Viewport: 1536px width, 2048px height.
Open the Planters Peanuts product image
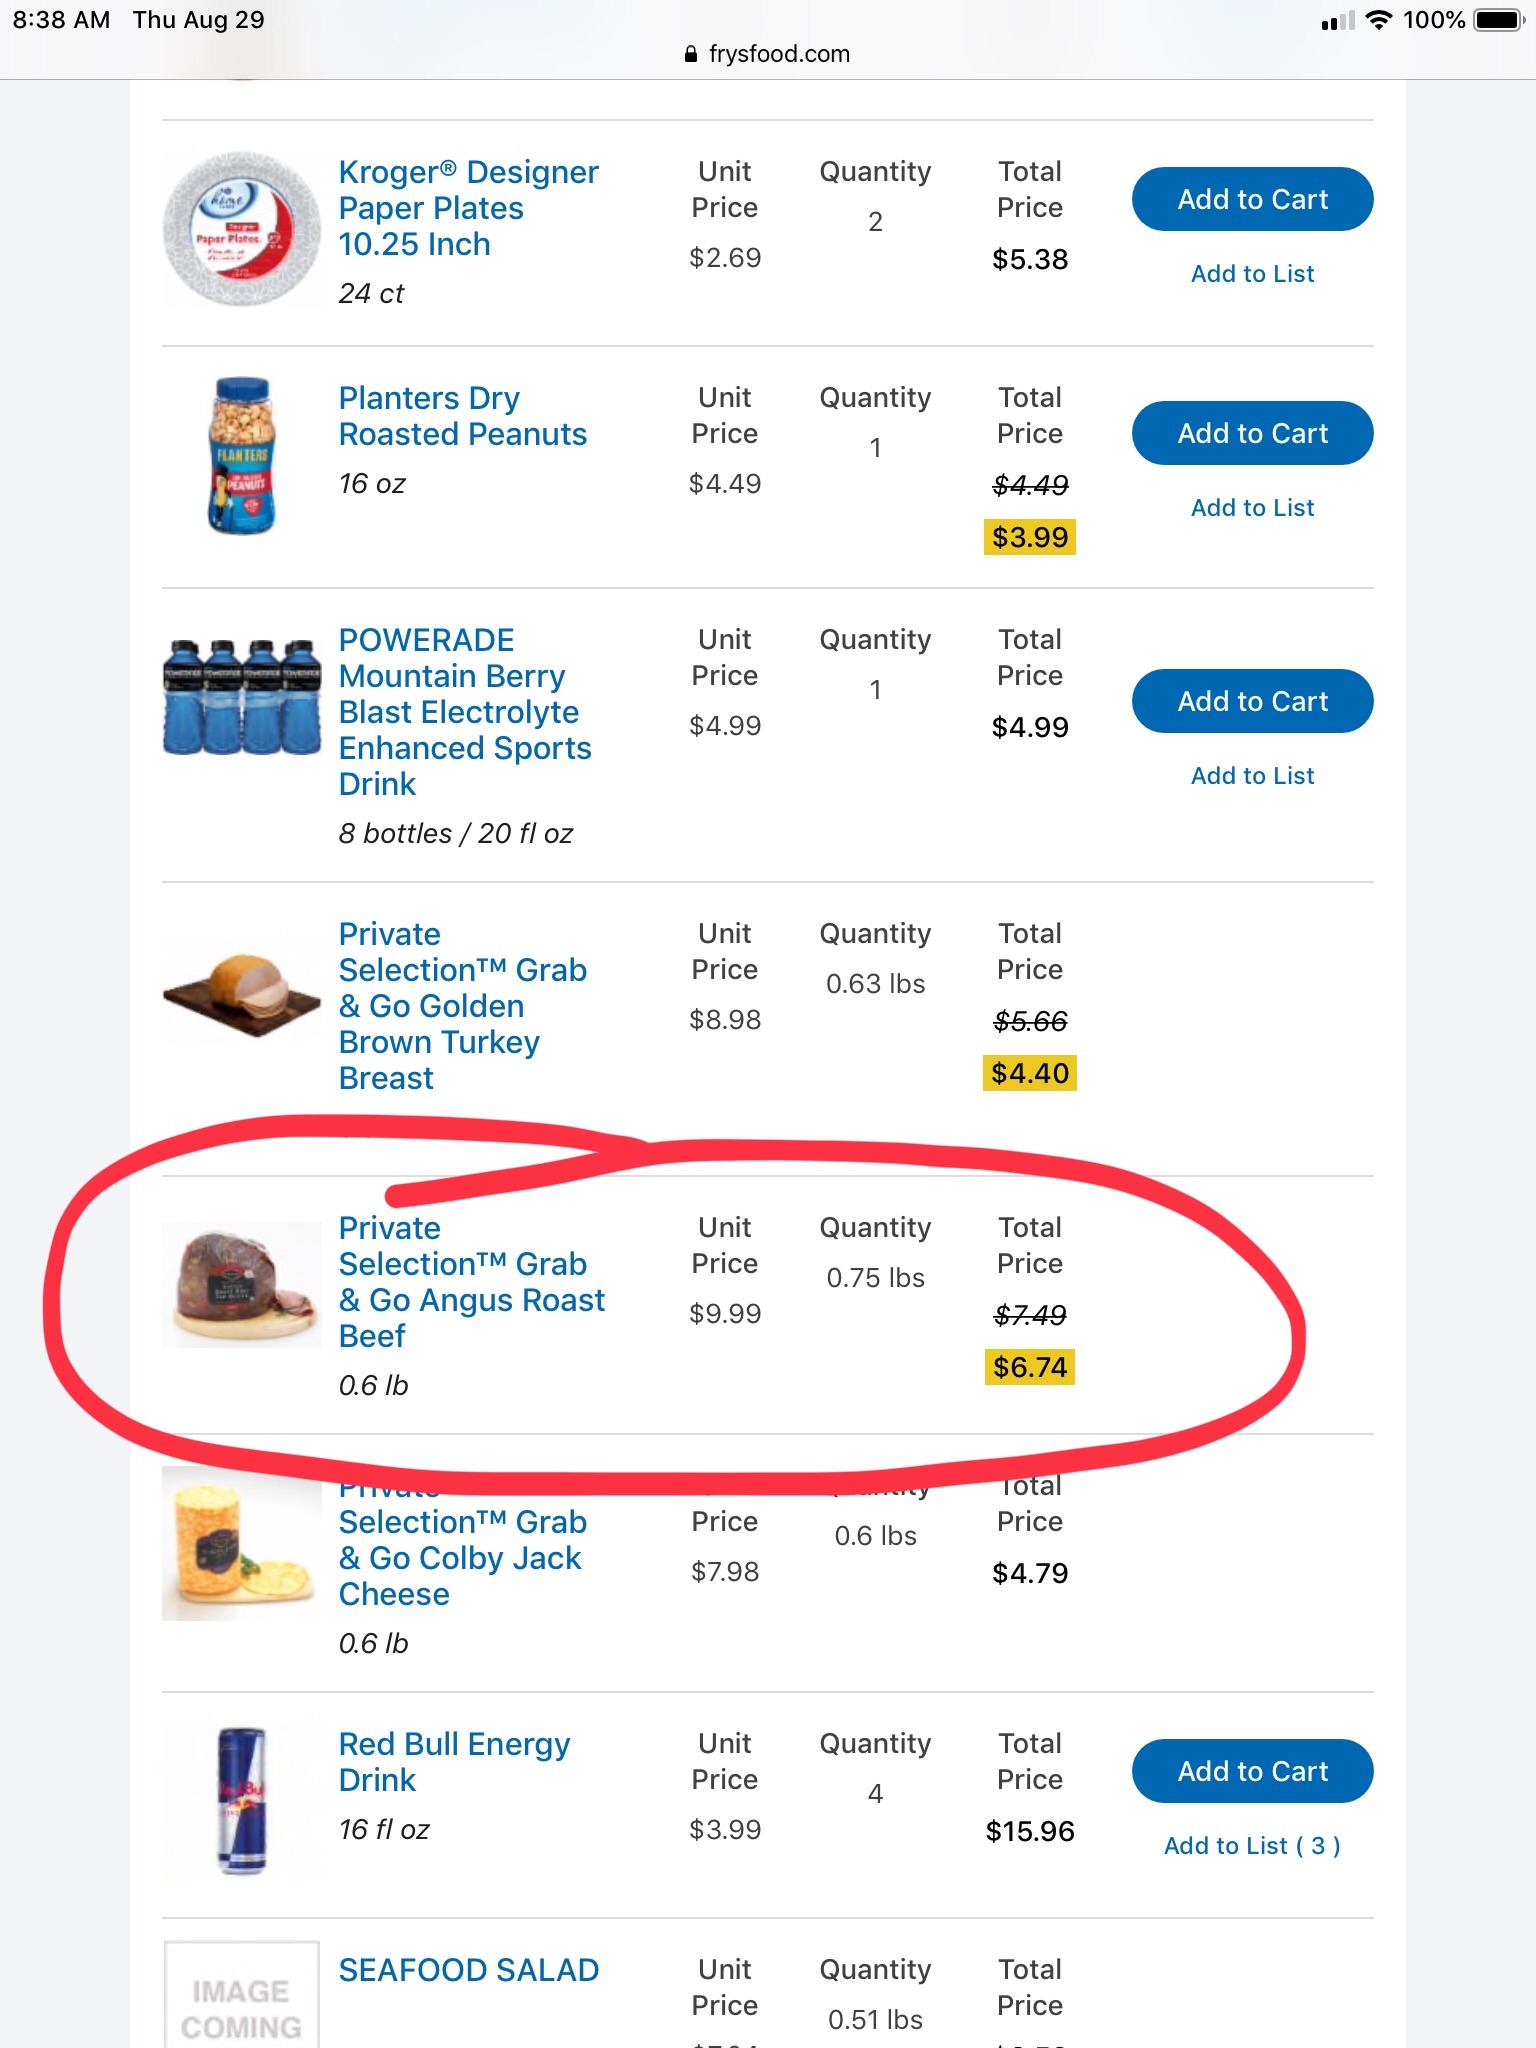pyautogui.click(x=242, y=456)
